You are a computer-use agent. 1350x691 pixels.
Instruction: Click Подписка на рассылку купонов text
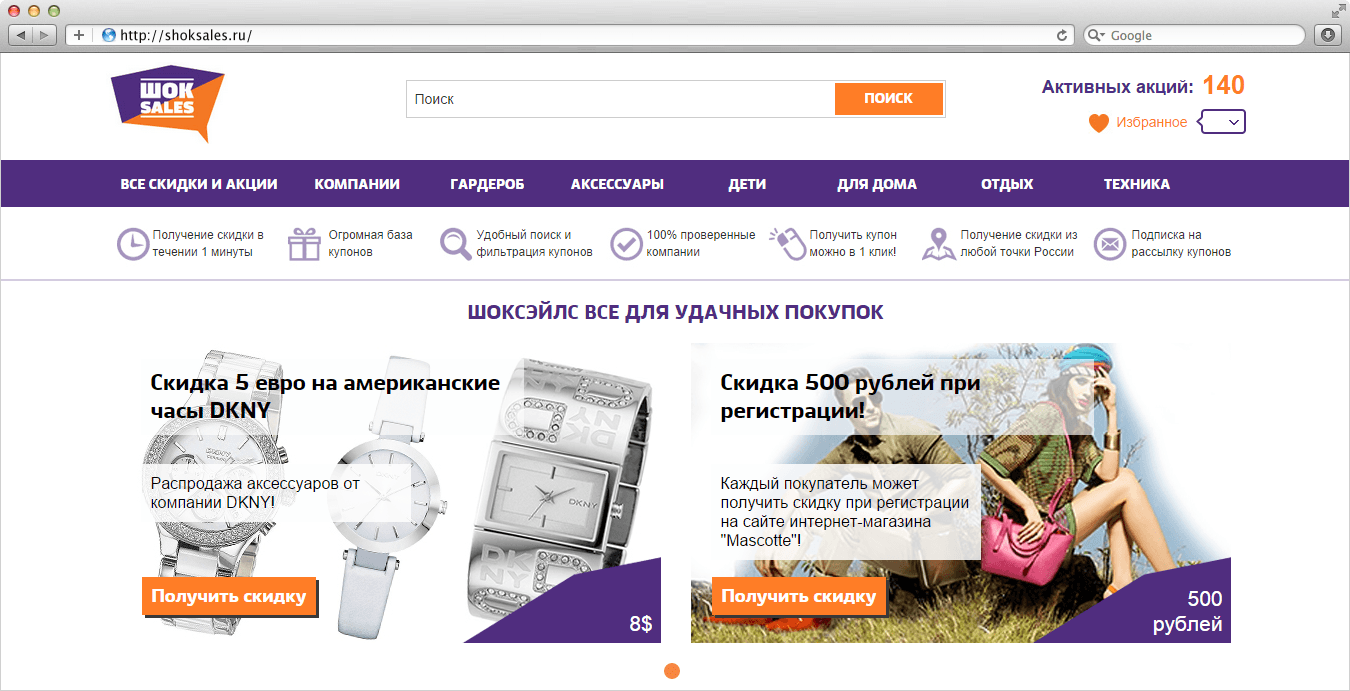[x=1181, y=243]
